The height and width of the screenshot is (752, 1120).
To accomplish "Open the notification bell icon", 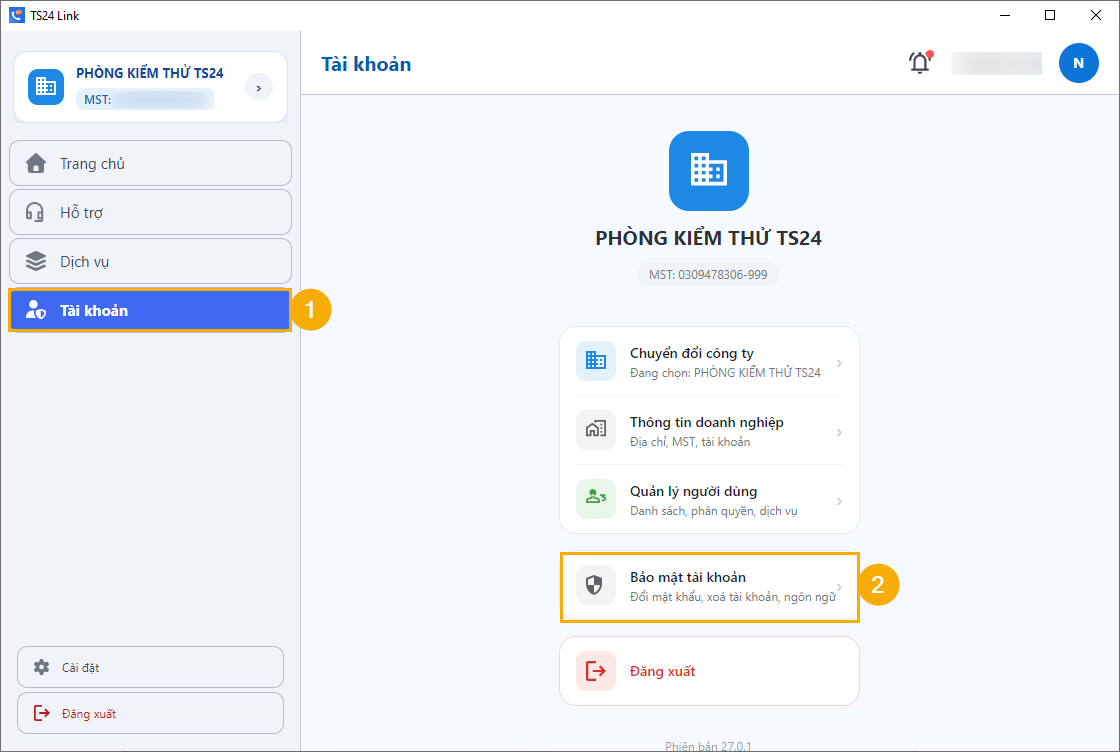I will [x=920, y=63].
